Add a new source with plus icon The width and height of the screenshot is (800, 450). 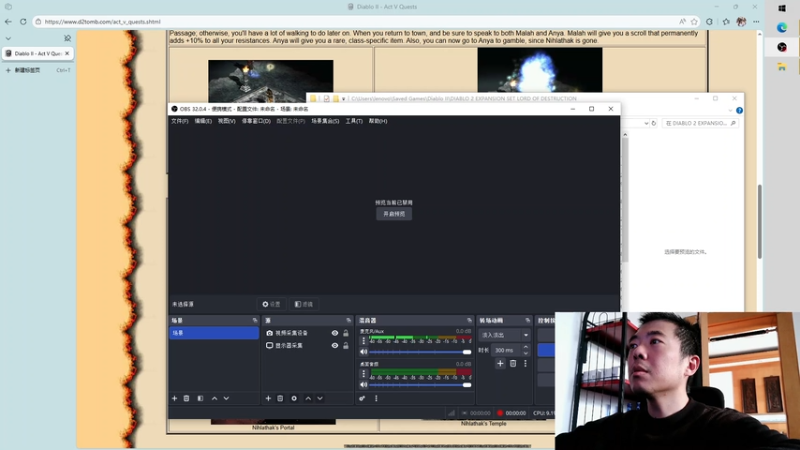tap(268, 398)
